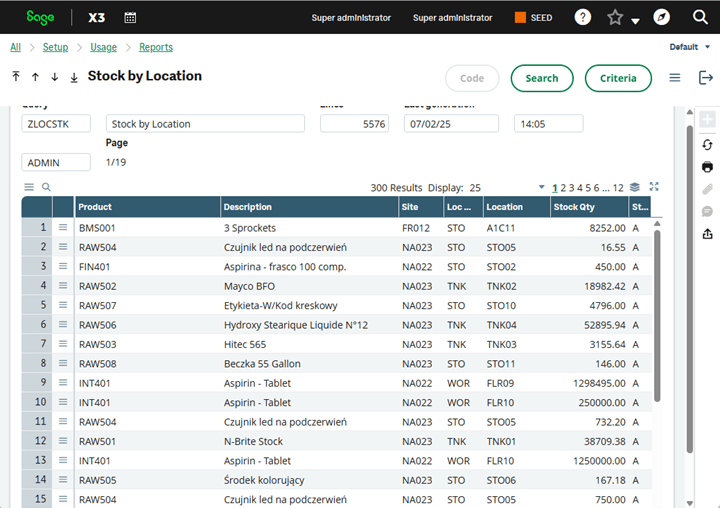Click the Search button
Viewport: 720px width, 508px height.
(541, 78)
